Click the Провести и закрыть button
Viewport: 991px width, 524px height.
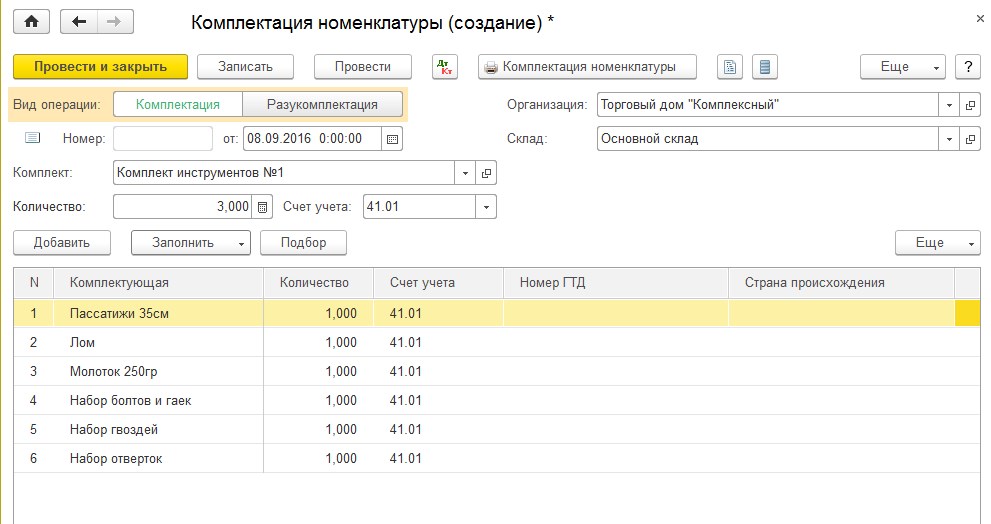click(x=100, y=67)
